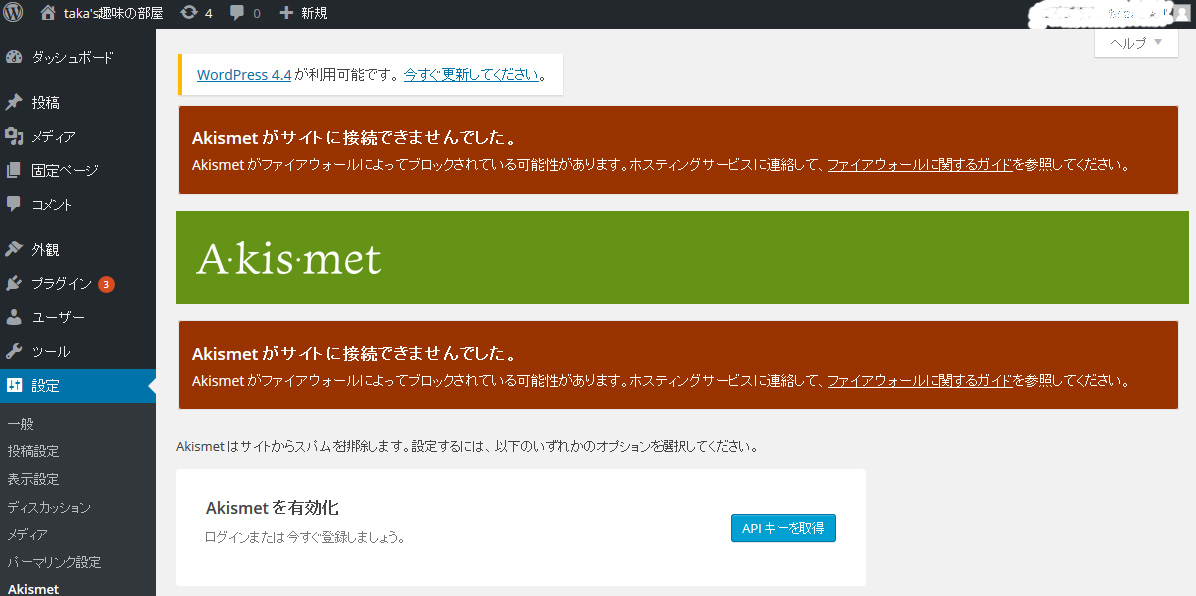This screenshot has height=596, width=1196.
Task: Click the Akismetはサイトからスパムを排除します description text
Action: pyautogui.click(x=467, y=446)
